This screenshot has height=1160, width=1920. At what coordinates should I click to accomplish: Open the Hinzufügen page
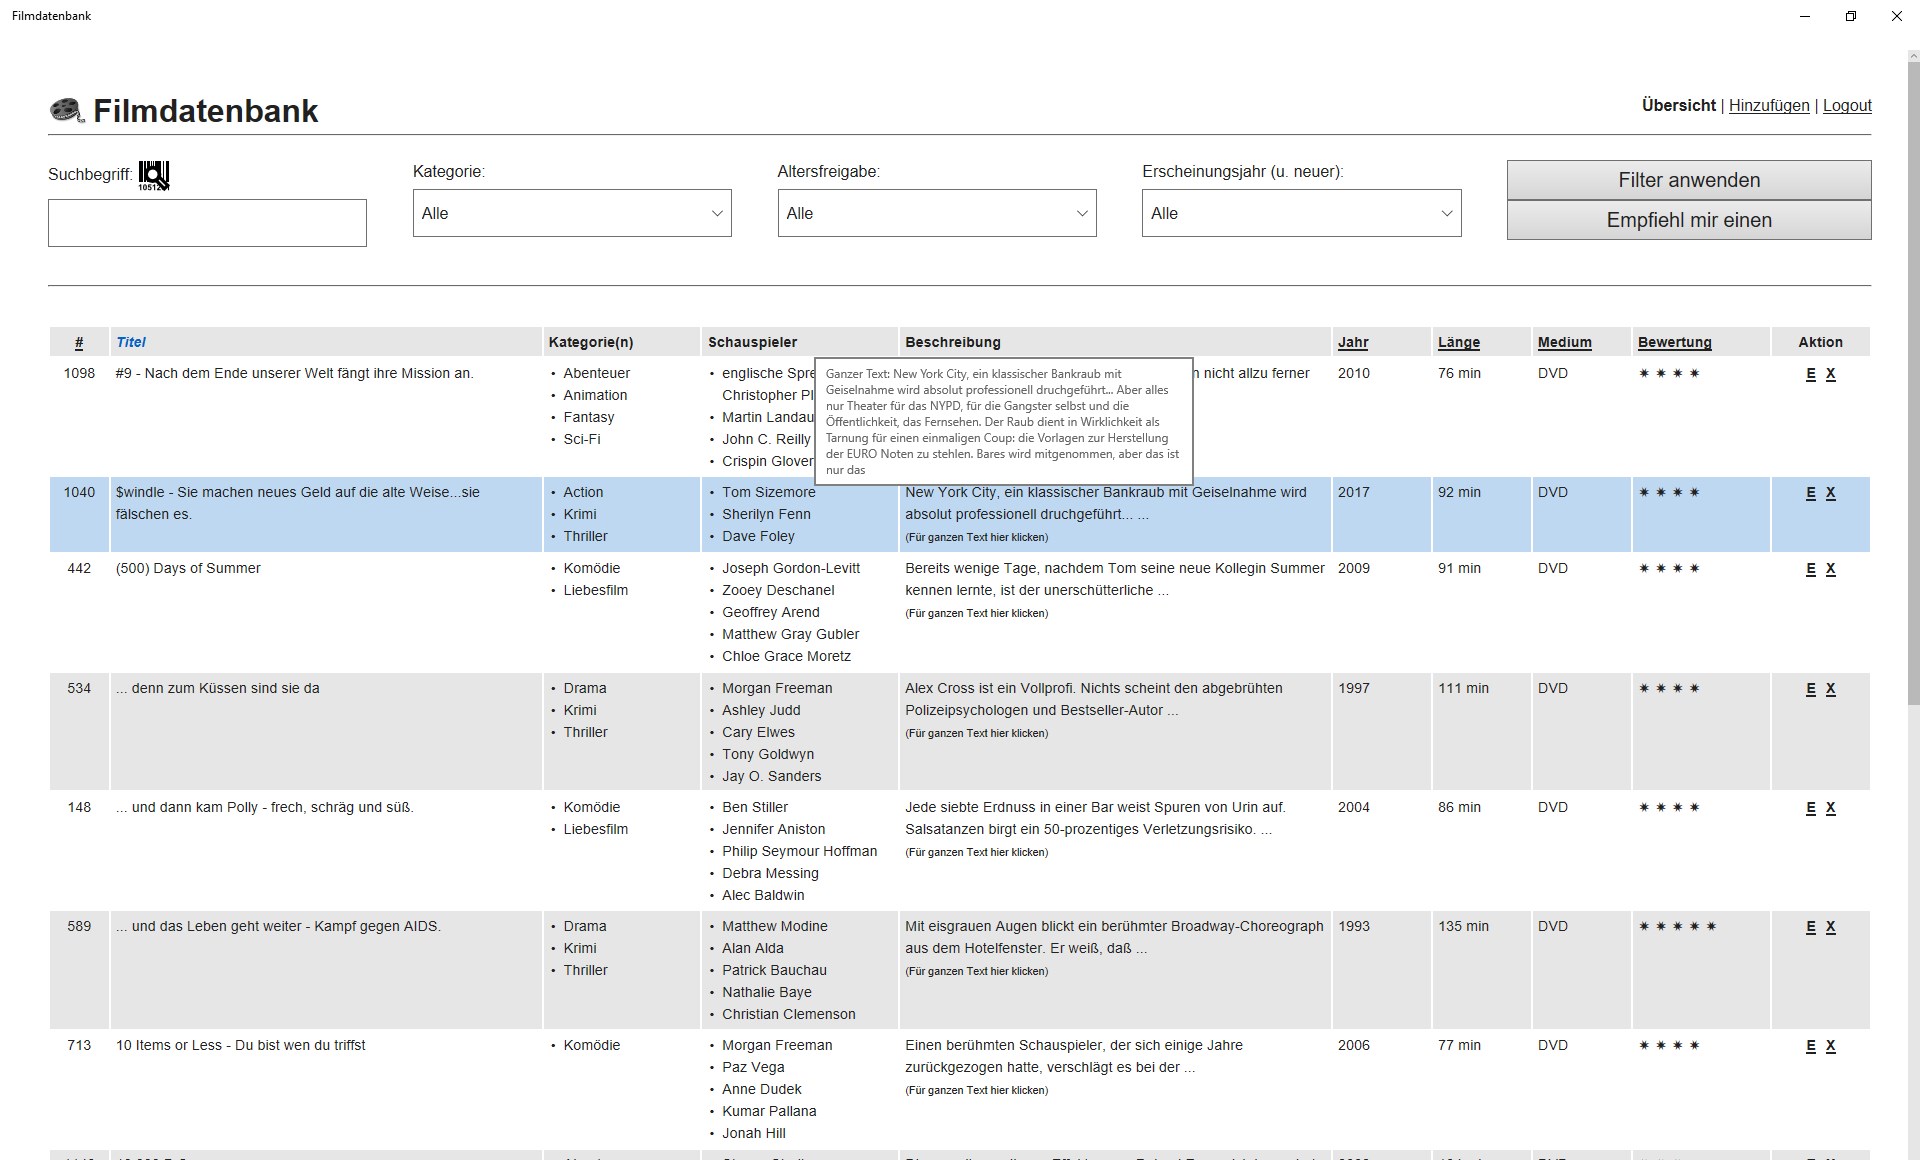tap(1769, 105)
